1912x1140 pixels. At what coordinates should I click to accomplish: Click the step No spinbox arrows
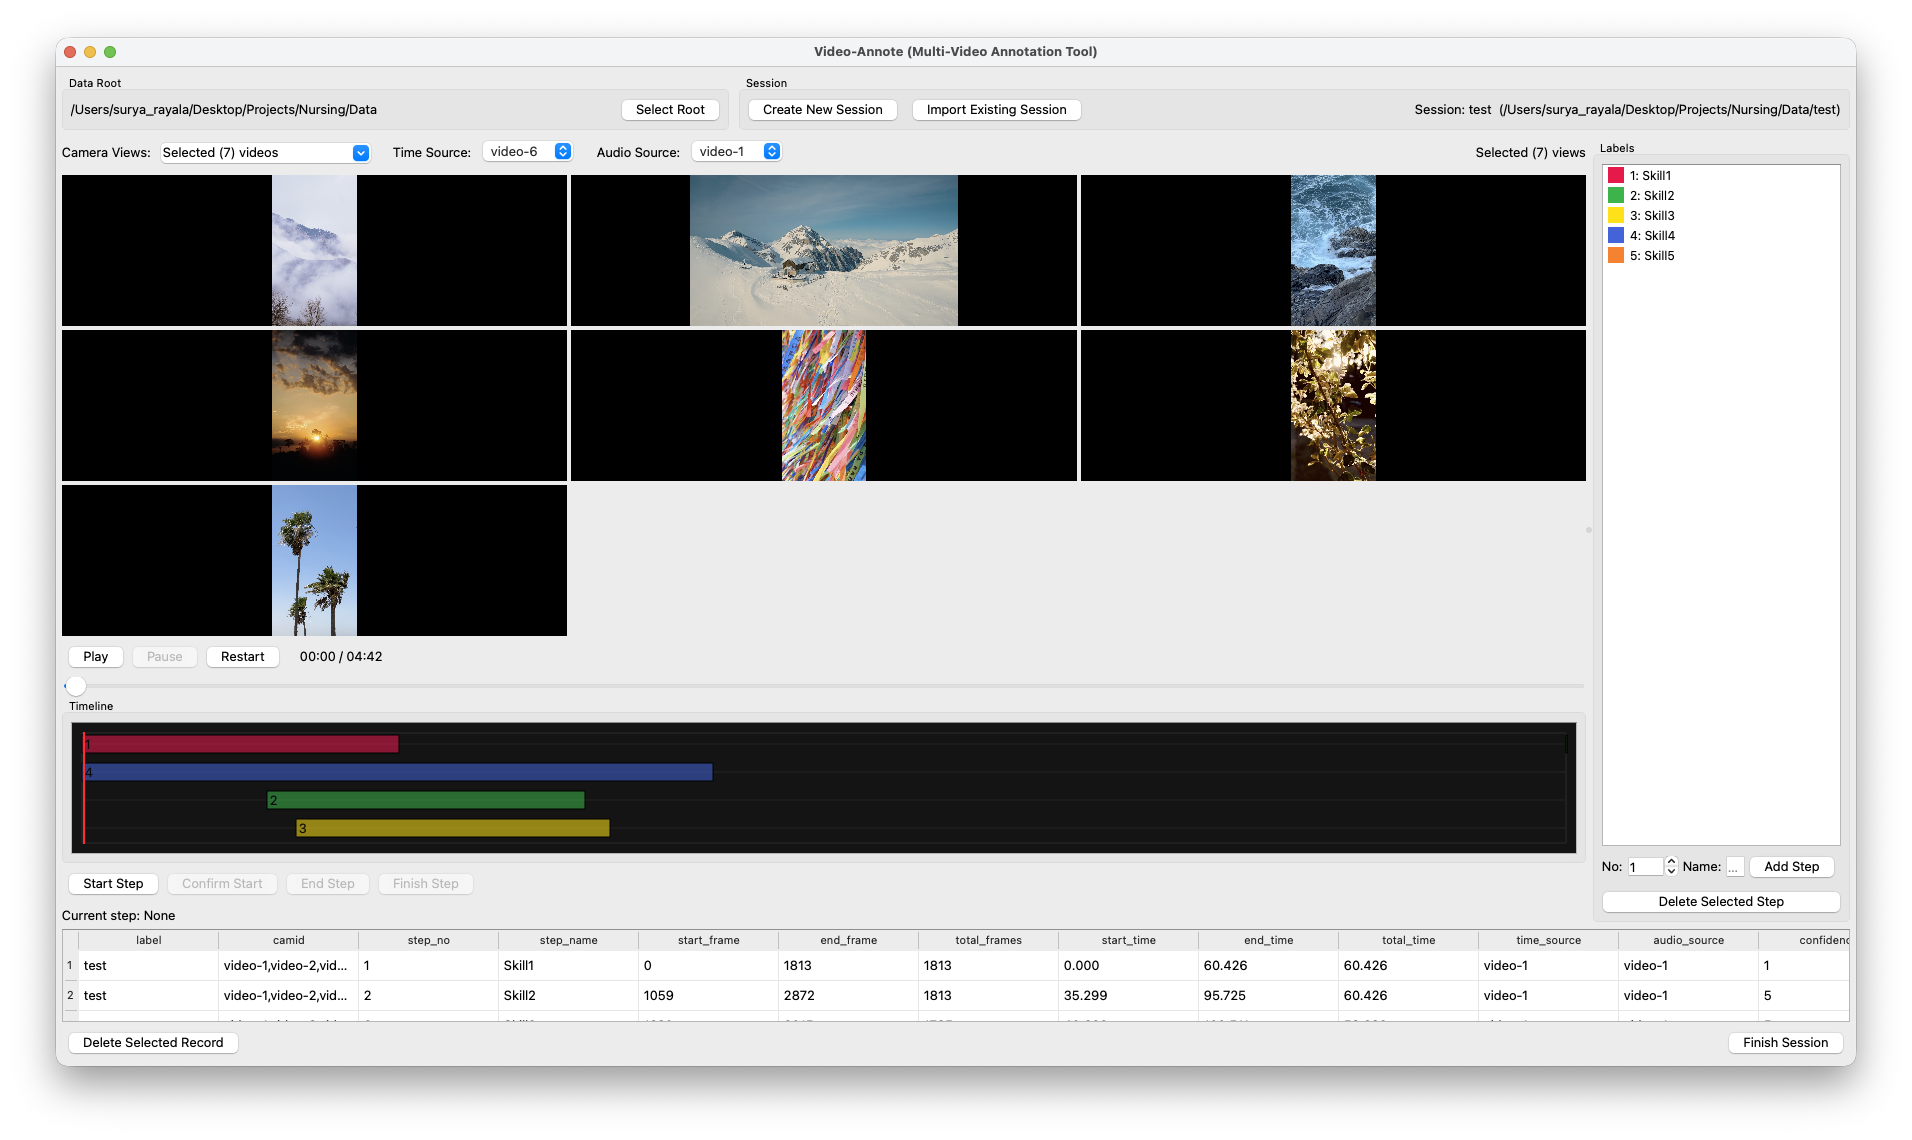pyautogui.click(x=1671, y=867)
